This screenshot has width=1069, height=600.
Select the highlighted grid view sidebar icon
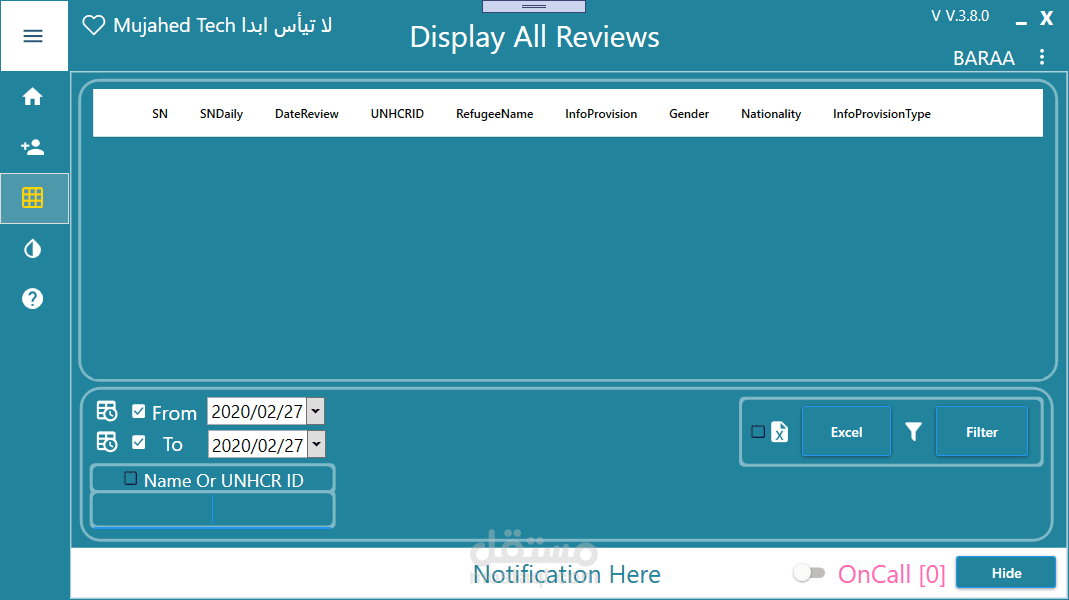click(33, 198)
